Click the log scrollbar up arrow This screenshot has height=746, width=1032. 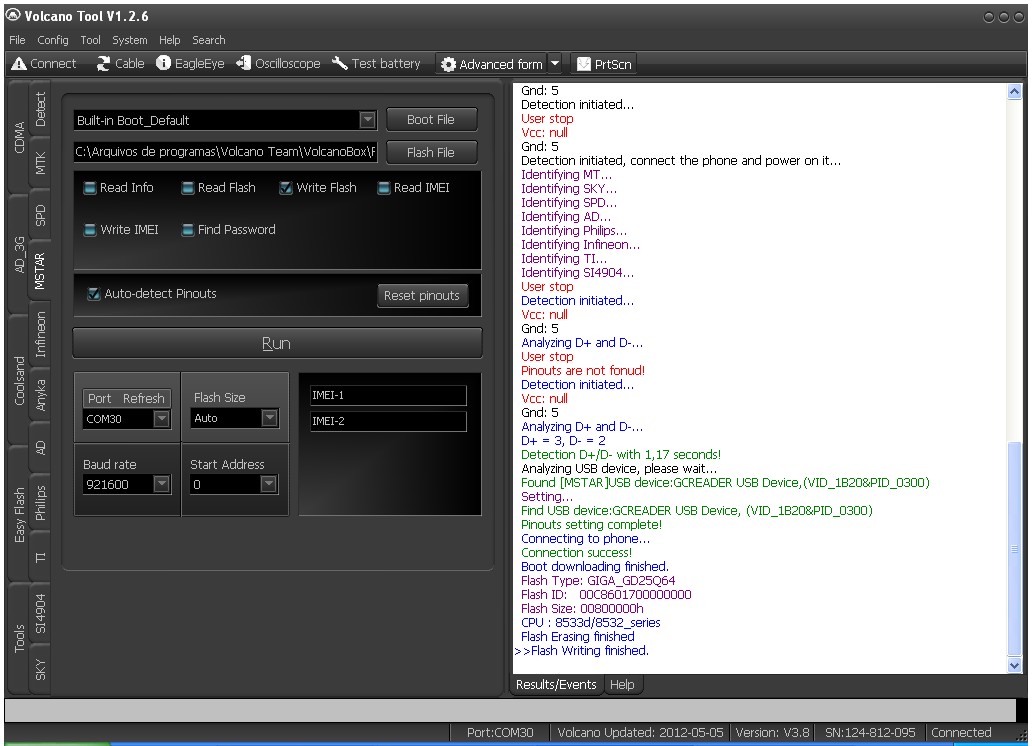coord(1014,92)
